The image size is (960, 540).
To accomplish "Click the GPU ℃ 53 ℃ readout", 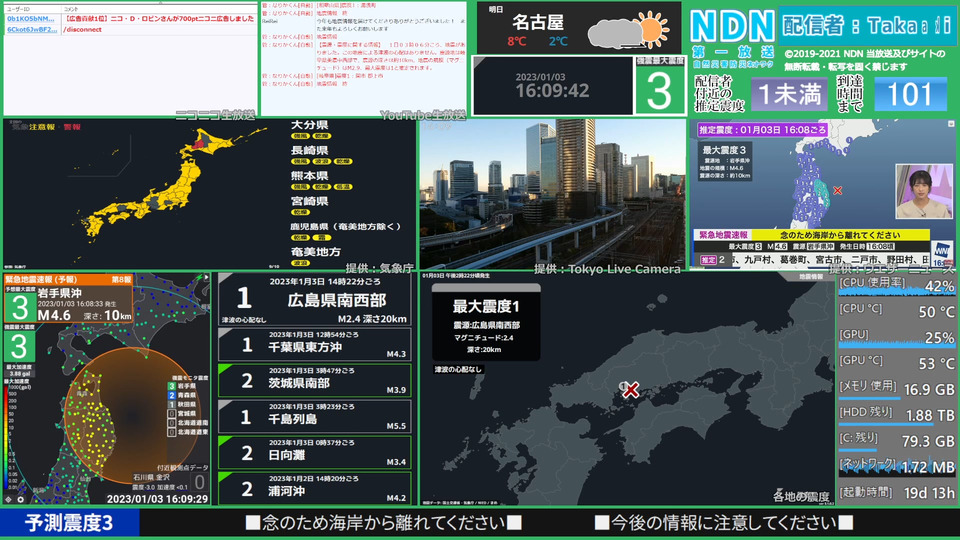I will click(896, 363).
